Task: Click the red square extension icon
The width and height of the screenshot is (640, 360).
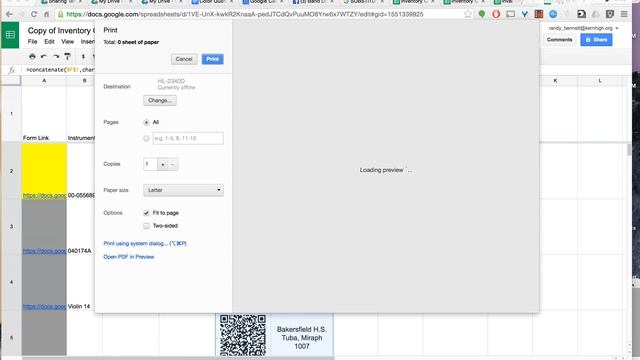Action: [539, 14]
